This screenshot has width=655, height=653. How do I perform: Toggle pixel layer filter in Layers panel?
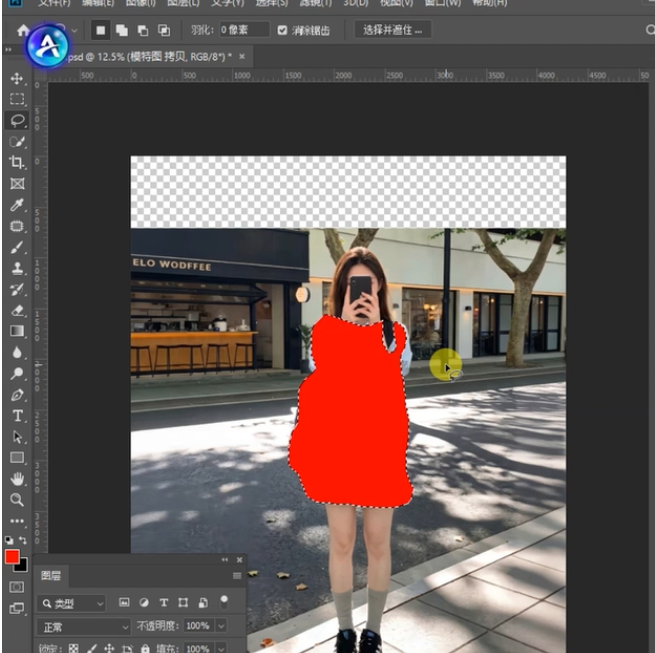click(124, 602)
